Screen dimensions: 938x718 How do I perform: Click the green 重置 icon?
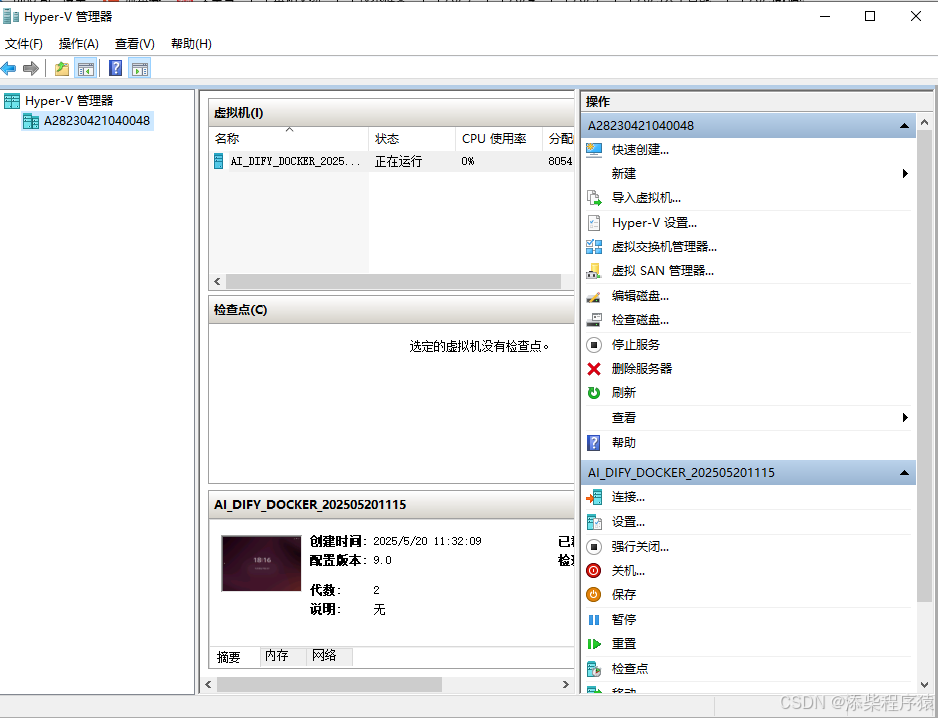pyautogui.click(x=594, y=644)
